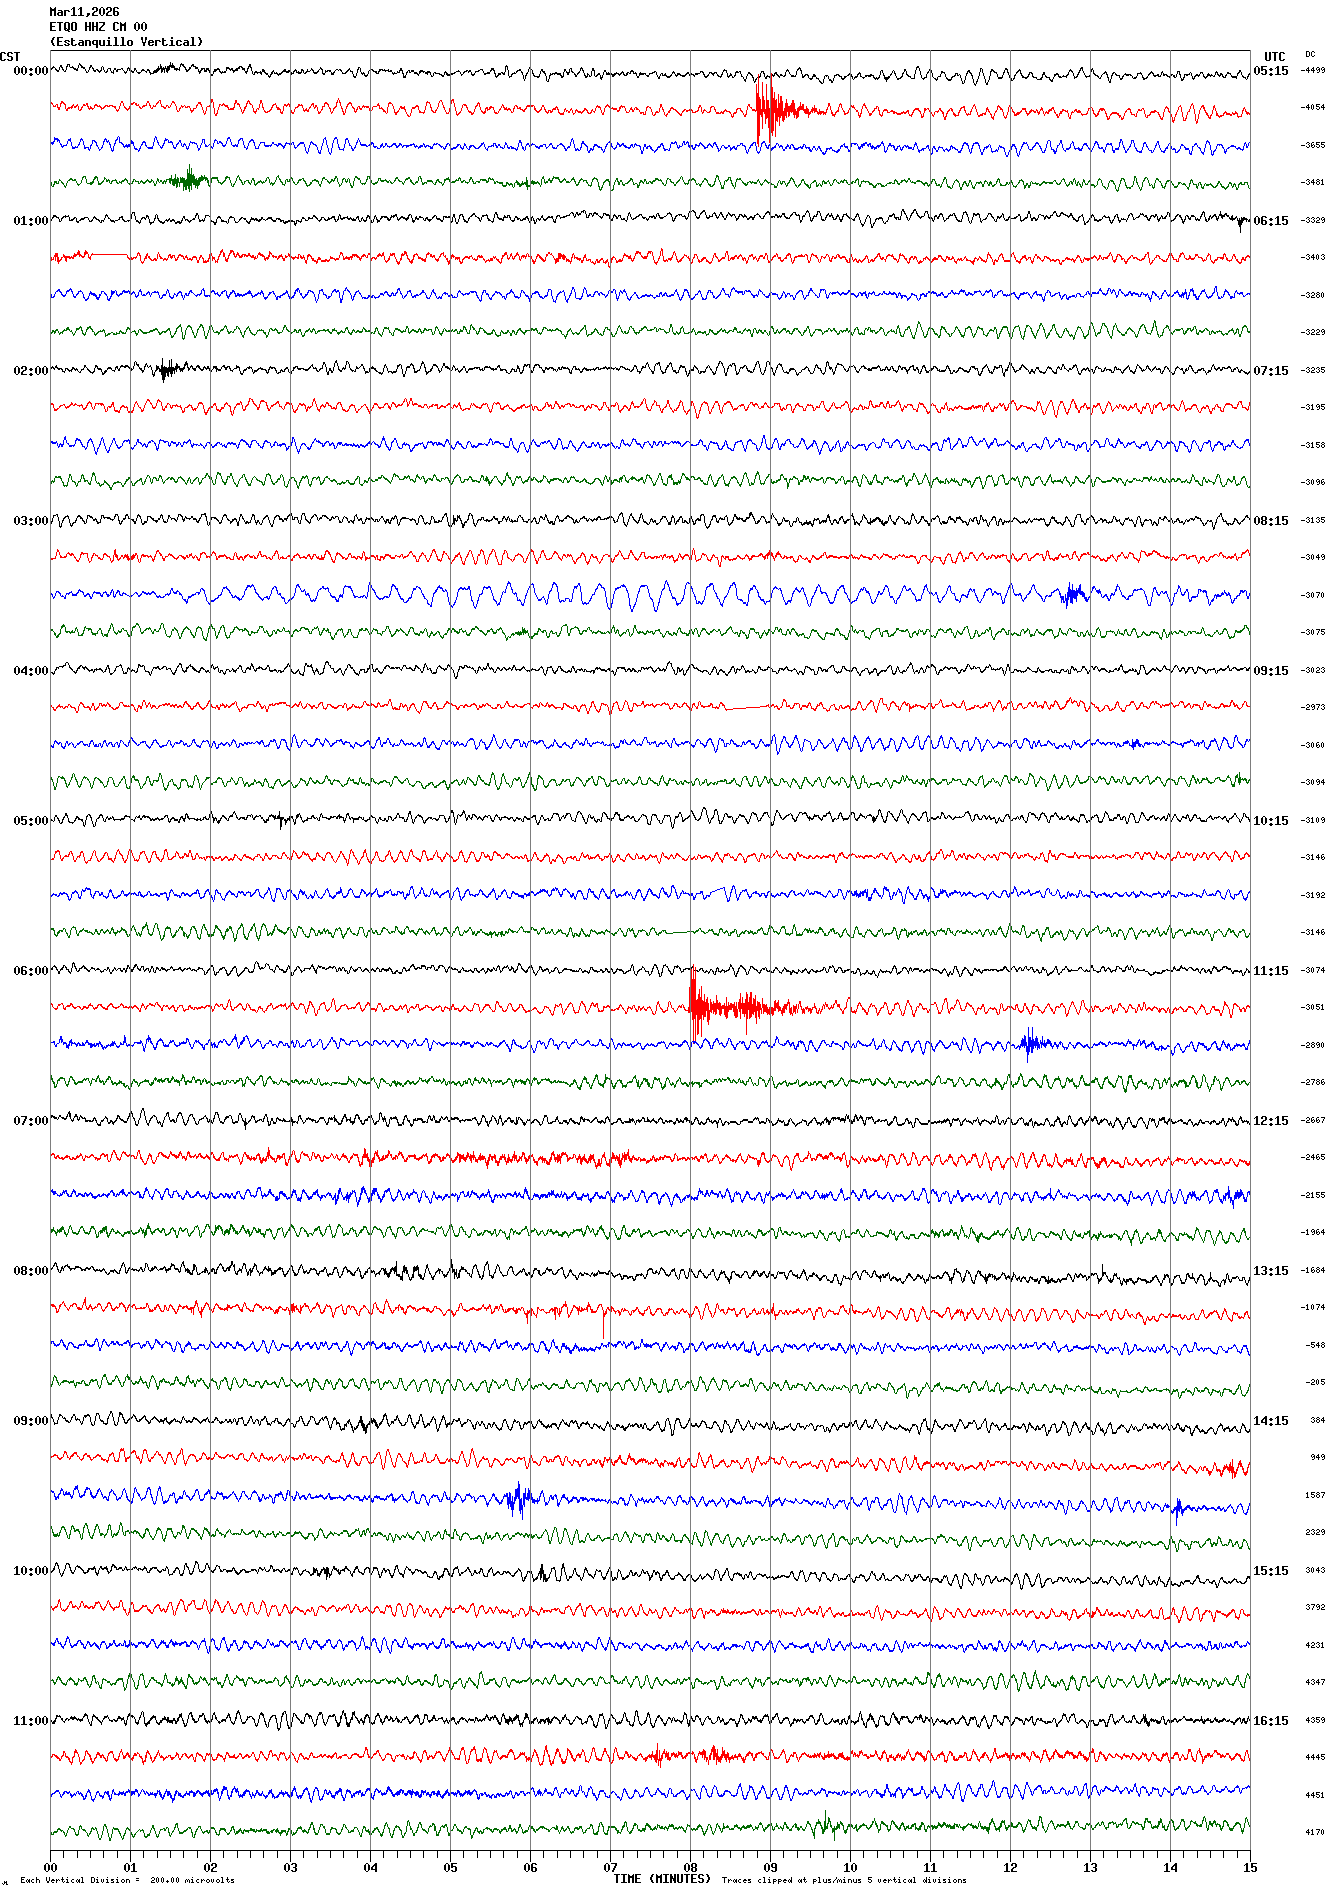The height and width of the screenshot is (1894, 1330).
Task: Select the 03:00 CST row time label
Action: 30,521
